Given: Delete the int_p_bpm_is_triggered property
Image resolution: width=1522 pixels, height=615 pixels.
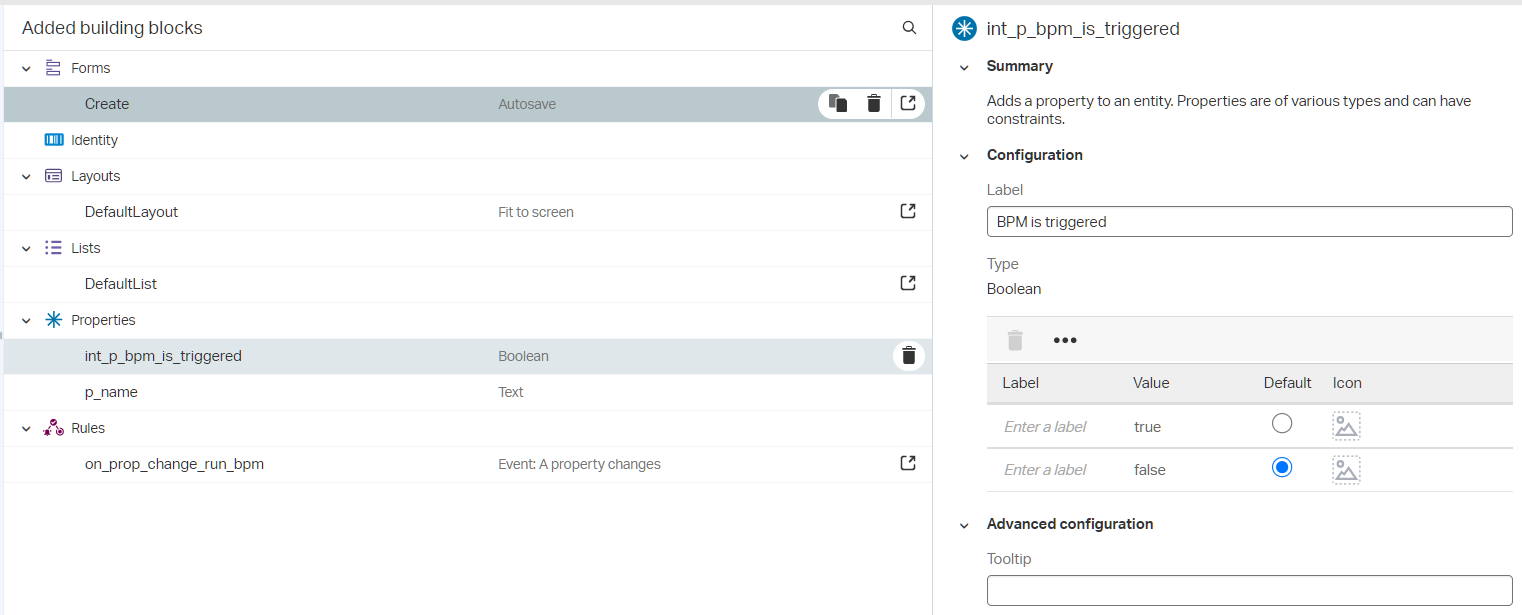Looking at the screenshot, I should [x=909, y=355].
